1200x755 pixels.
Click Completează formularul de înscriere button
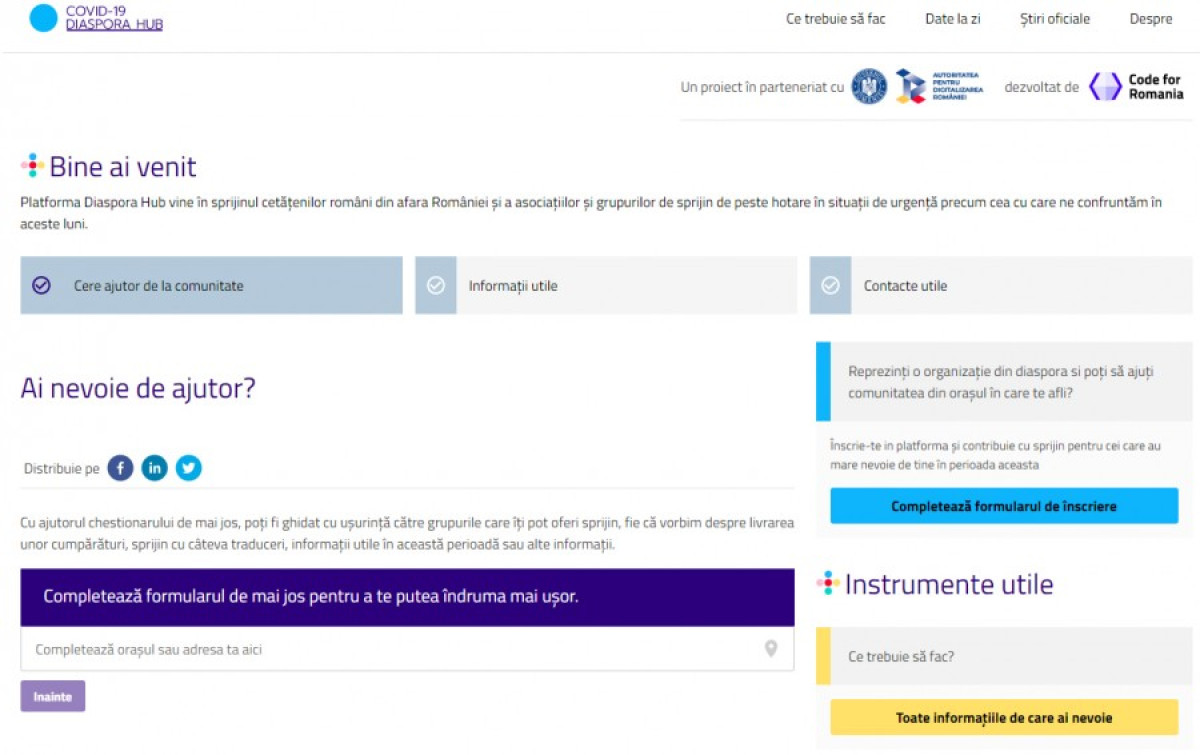coord(1003,506)
